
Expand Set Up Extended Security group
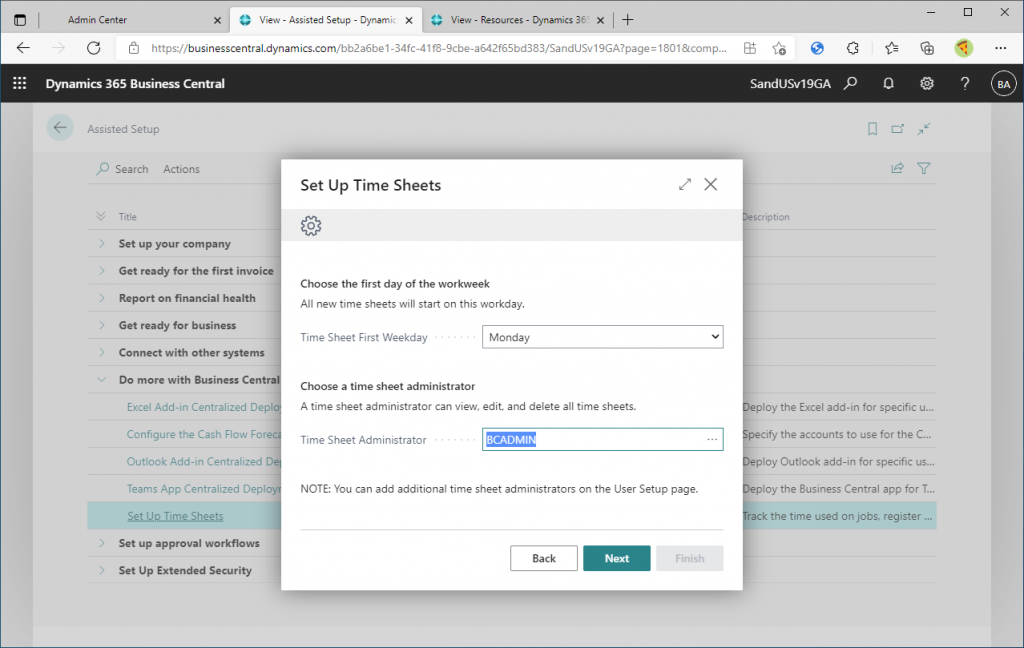(x=102, y=570)
